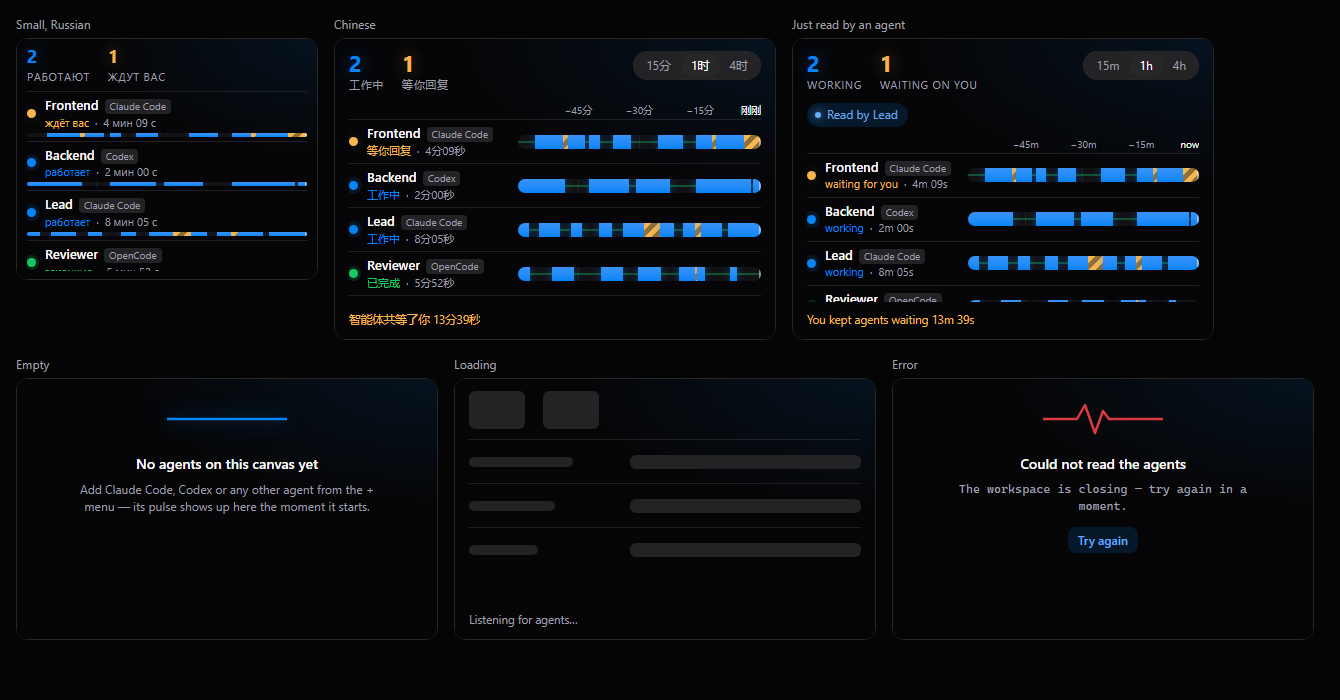Open the Frontend agent row in Russian panel
This screenshot has height=700, width=1340.
pyautogui.click(x=167, y=117)
